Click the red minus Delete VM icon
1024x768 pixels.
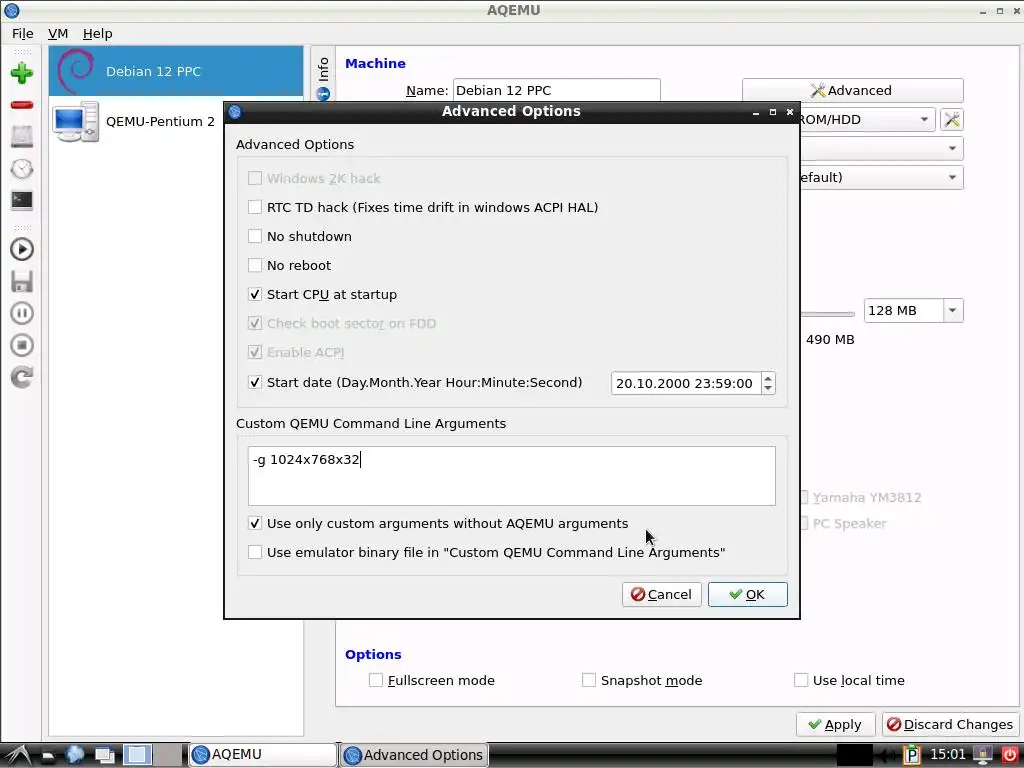pyautogui.click(x=22, y=104)
